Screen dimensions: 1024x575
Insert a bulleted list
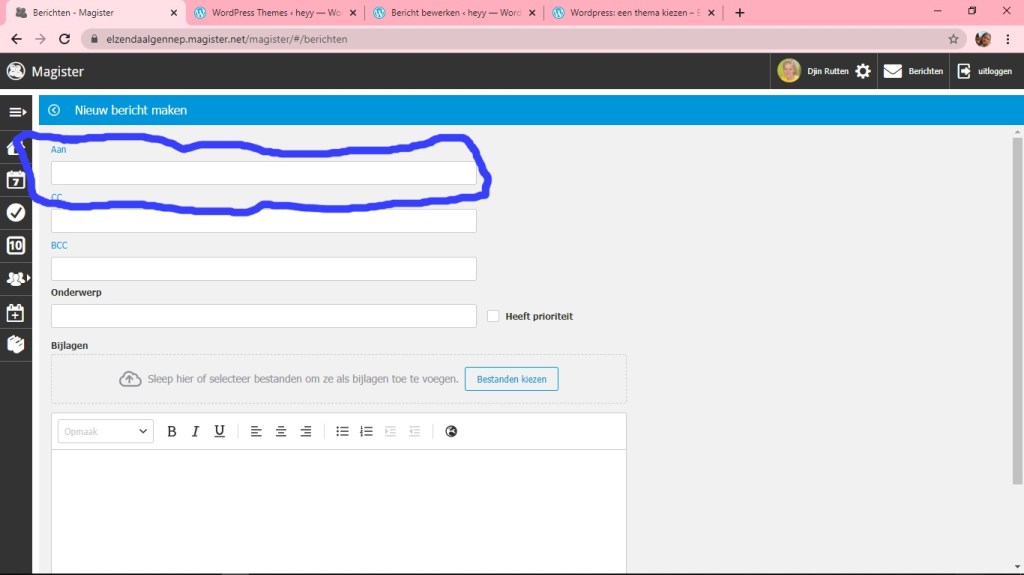(x=342, y=431)
